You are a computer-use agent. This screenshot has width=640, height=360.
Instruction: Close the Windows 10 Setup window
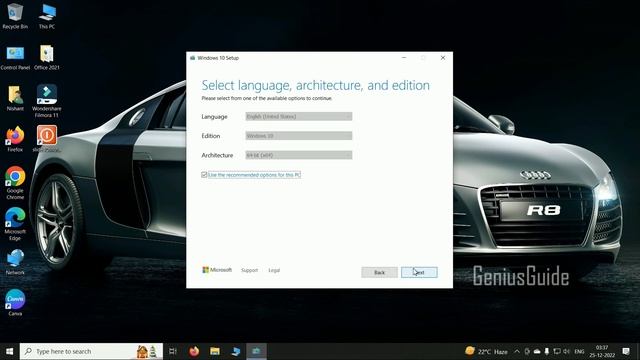443,58
